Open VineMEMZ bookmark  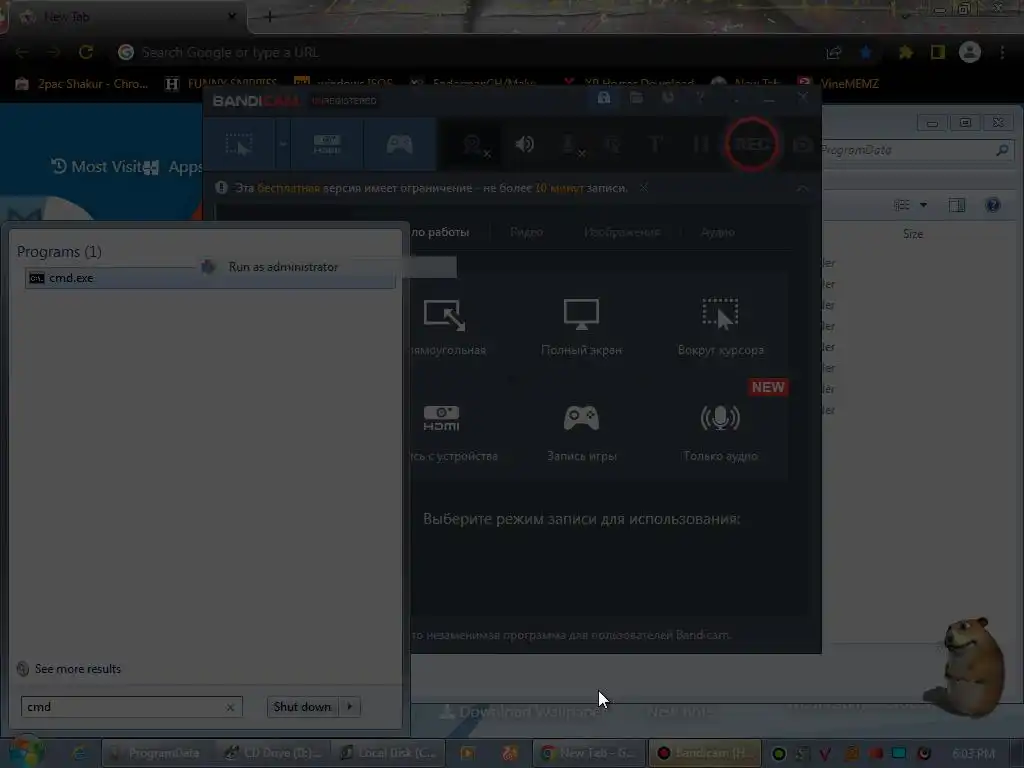click(840, 84)
